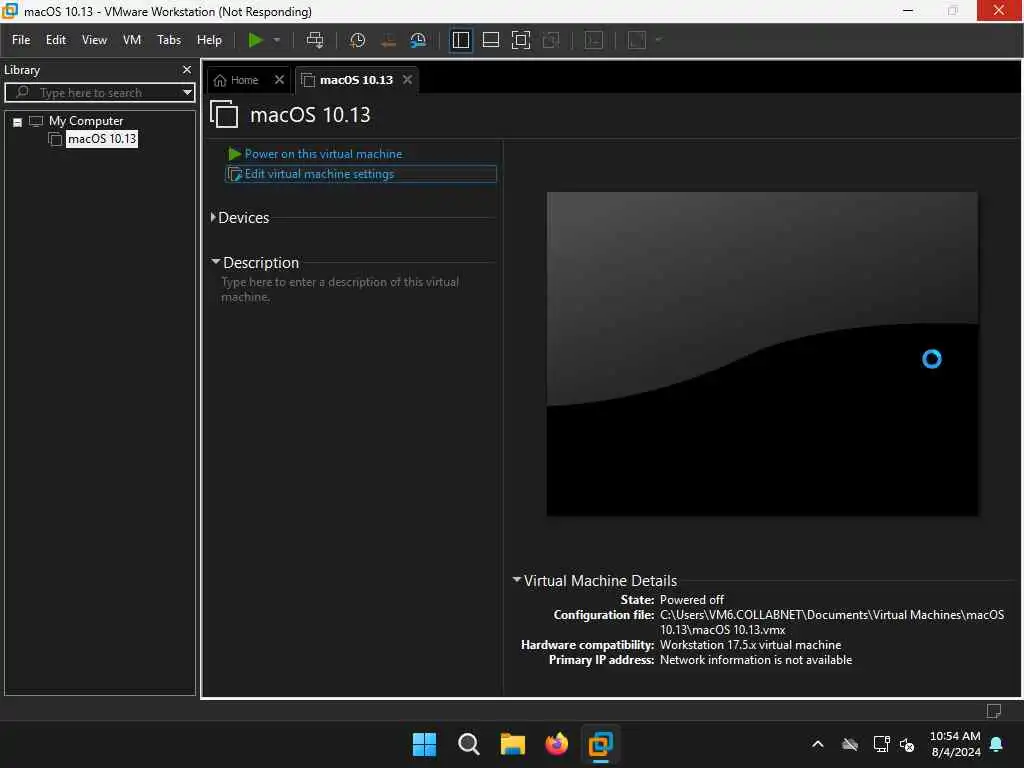Select macOS 10.13 in the Library tree

(102, 138)
